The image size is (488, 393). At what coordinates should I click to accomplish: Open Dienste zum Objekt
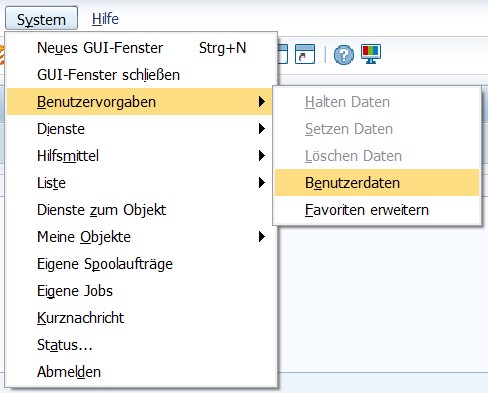pyautogui.click(x=139, y=210)
